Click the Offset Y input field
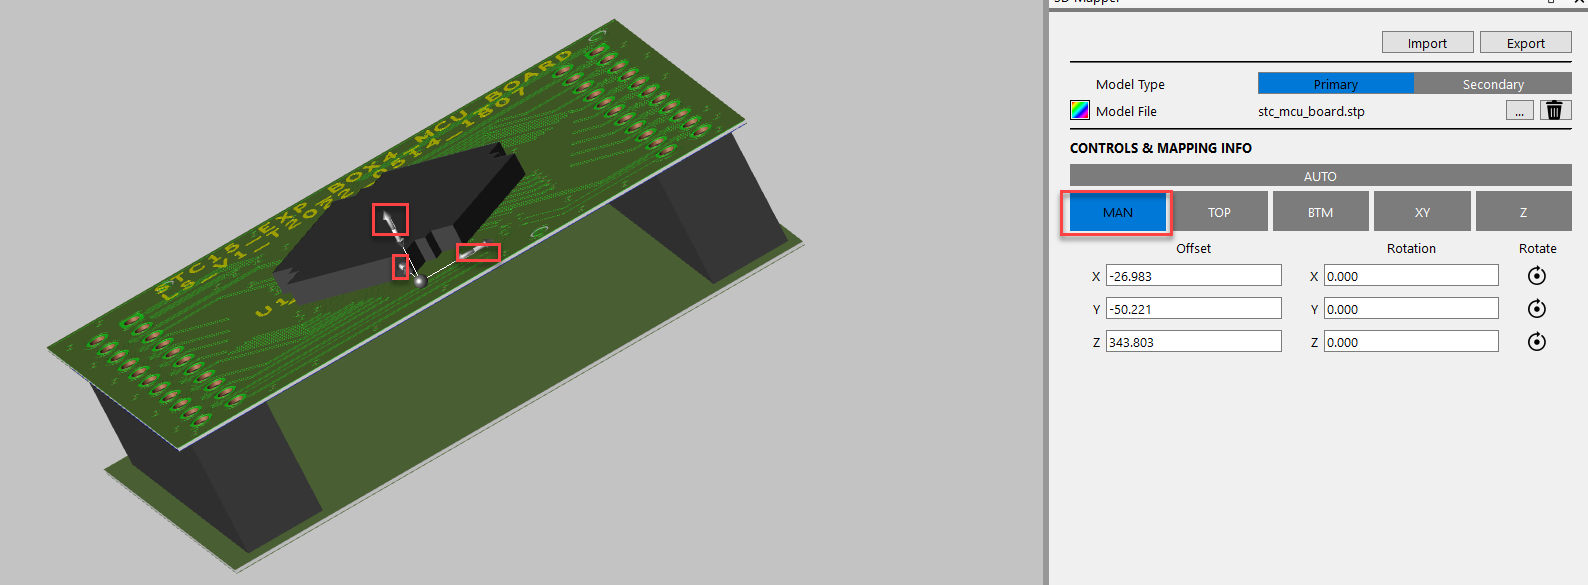Screen dimensions: 1588x585 click(1193, 309)
